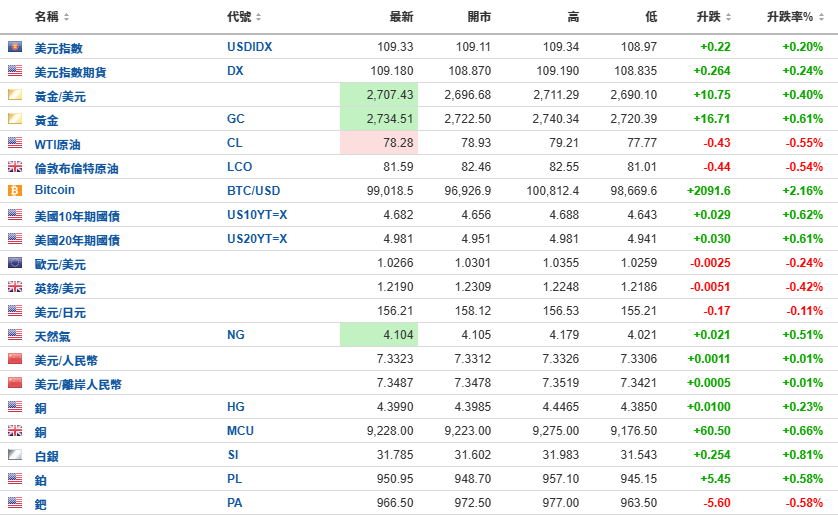Click the silver icon beside 白銀
The height and width of the screenshot is (515, 838).
14,455
